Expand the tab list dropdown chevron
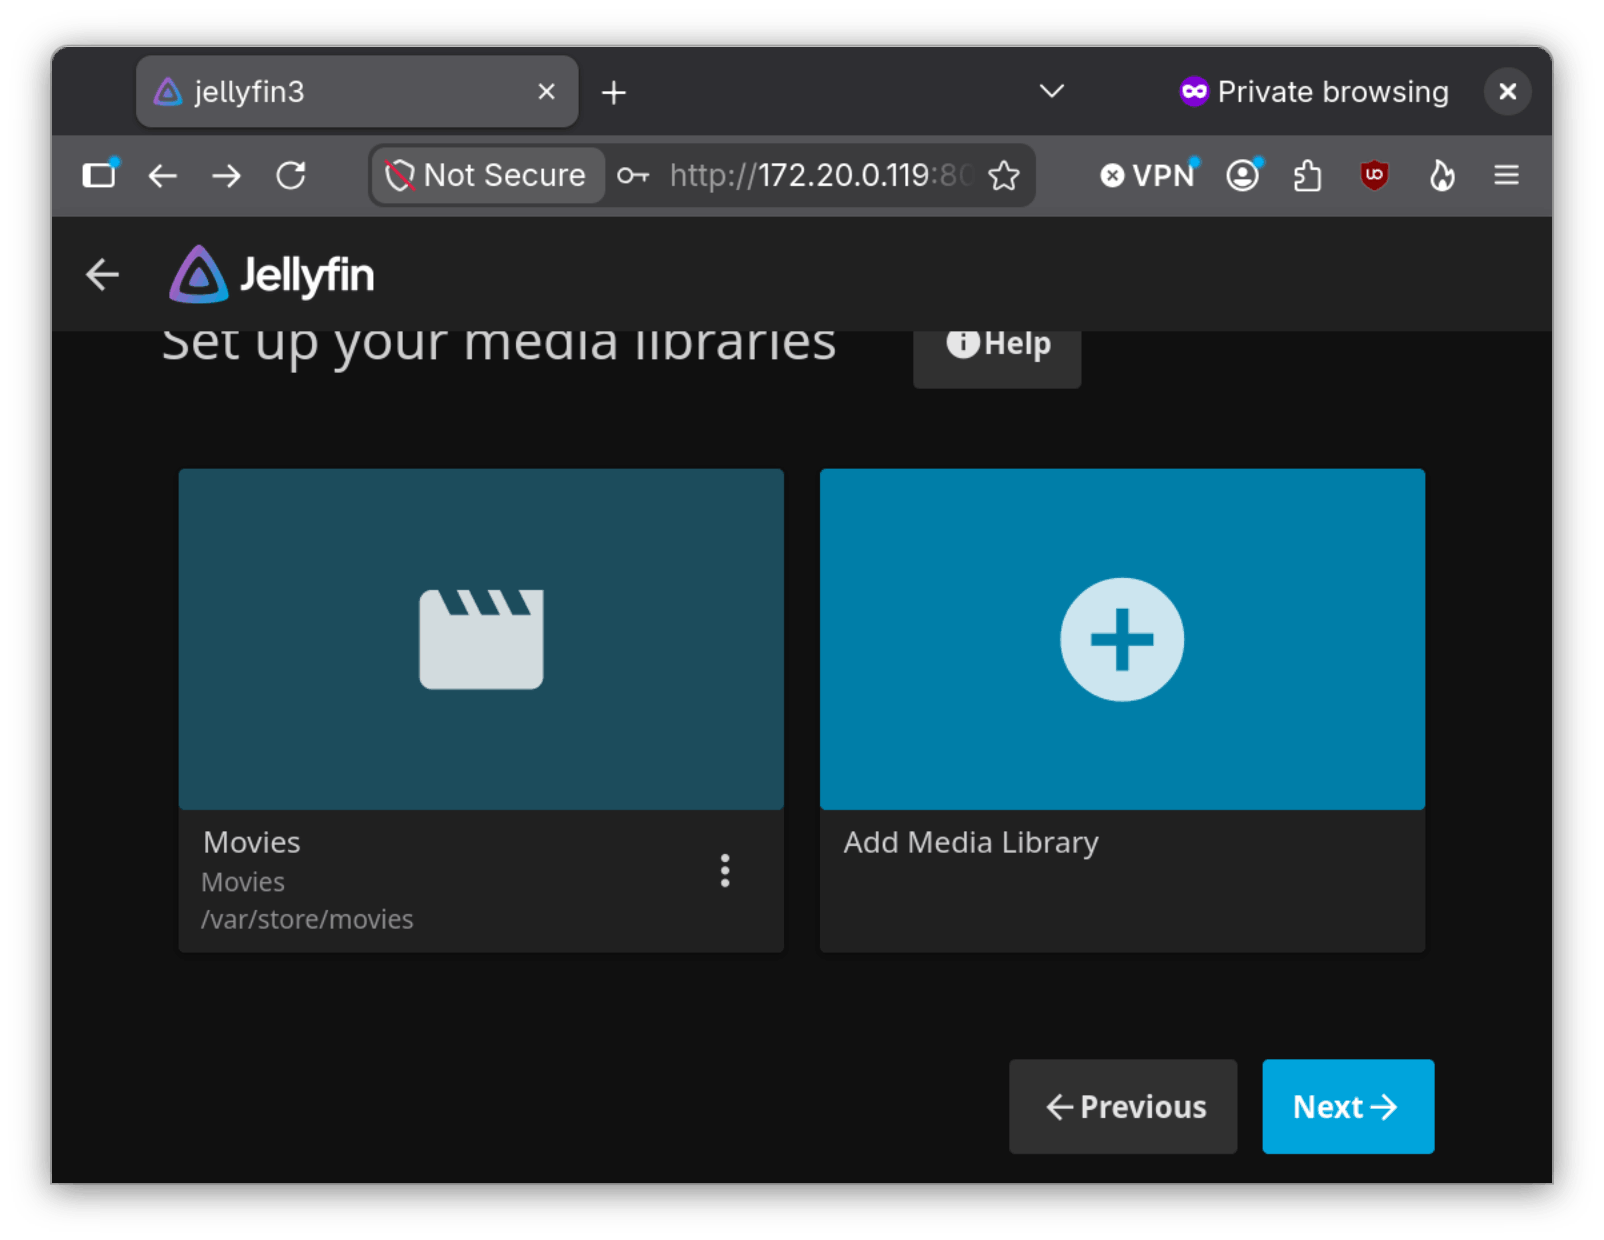Screen dimensions: 1604x1240 (x=1052, y=92)
